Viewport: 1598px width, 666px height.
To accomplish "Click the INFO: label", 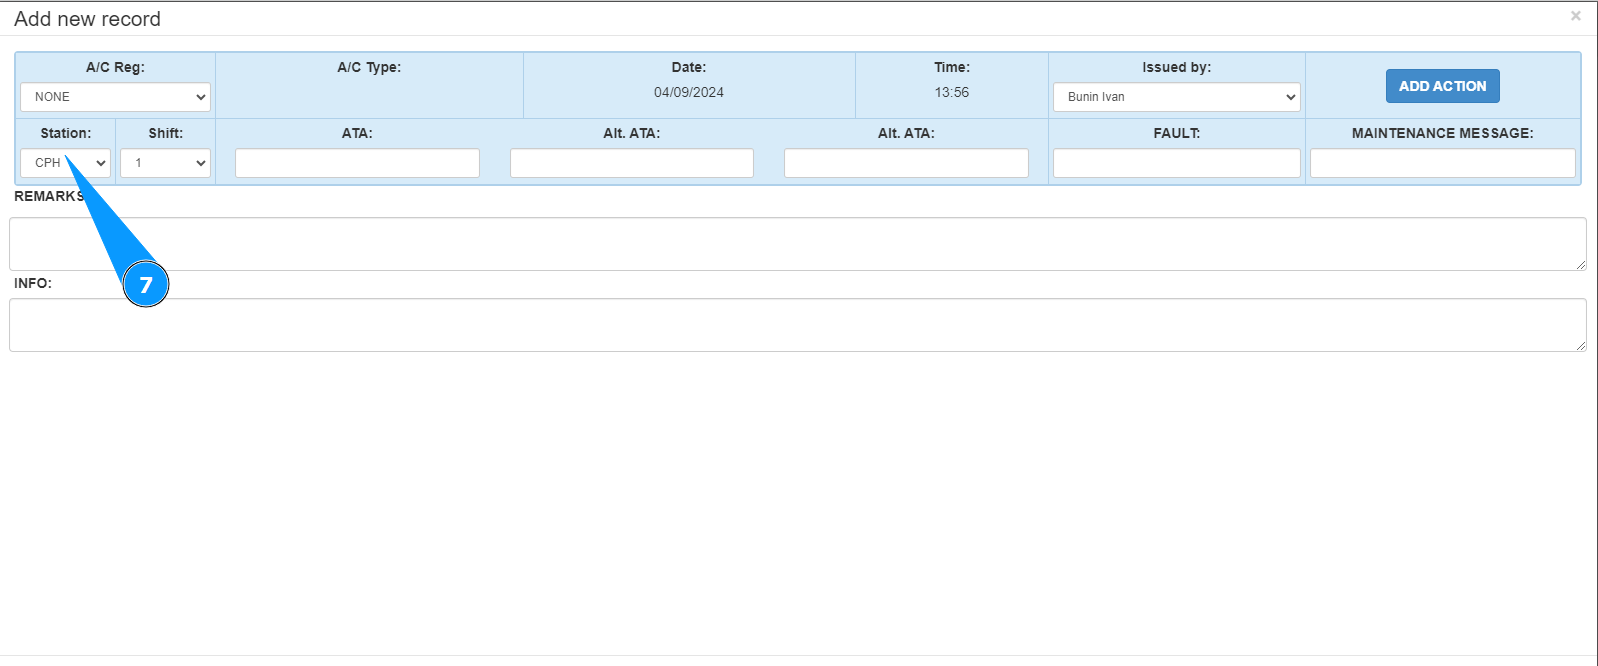I will click(x=33, y=283).
